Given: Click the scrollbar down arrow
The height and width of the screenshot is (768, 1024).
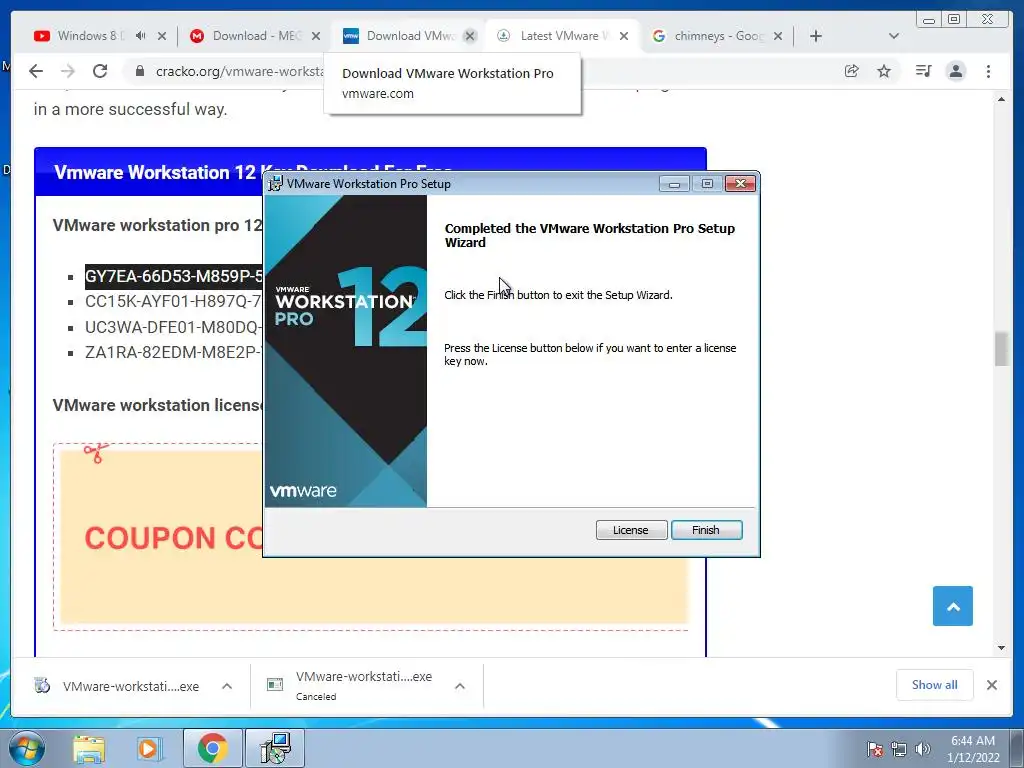Looking at the screenshot, I should [x=1001, y=648].
